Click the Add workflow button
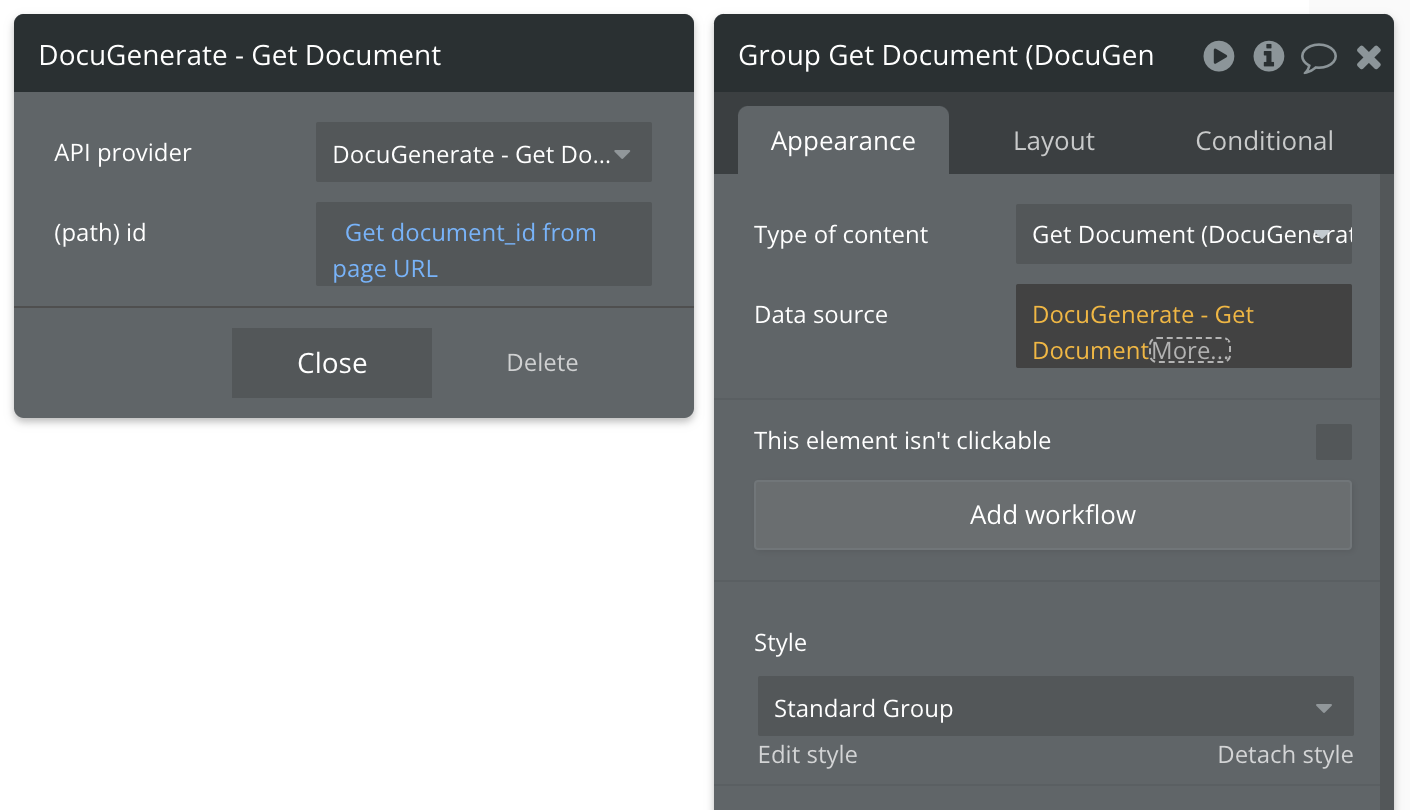The height and width of the screenshot is (810, 1410). tap(1053, 515)
